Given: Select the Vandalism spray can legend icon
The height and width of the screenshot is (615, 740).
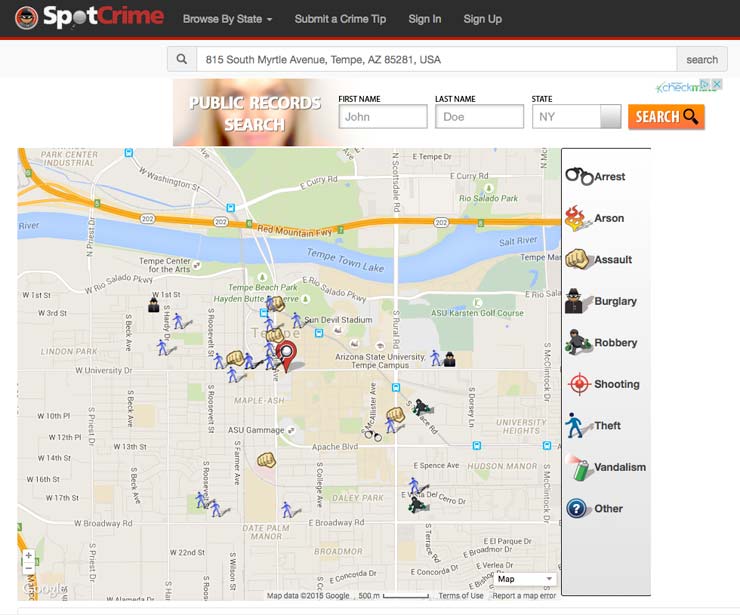Looking at the screenshot, I should [x=579, y=467].
